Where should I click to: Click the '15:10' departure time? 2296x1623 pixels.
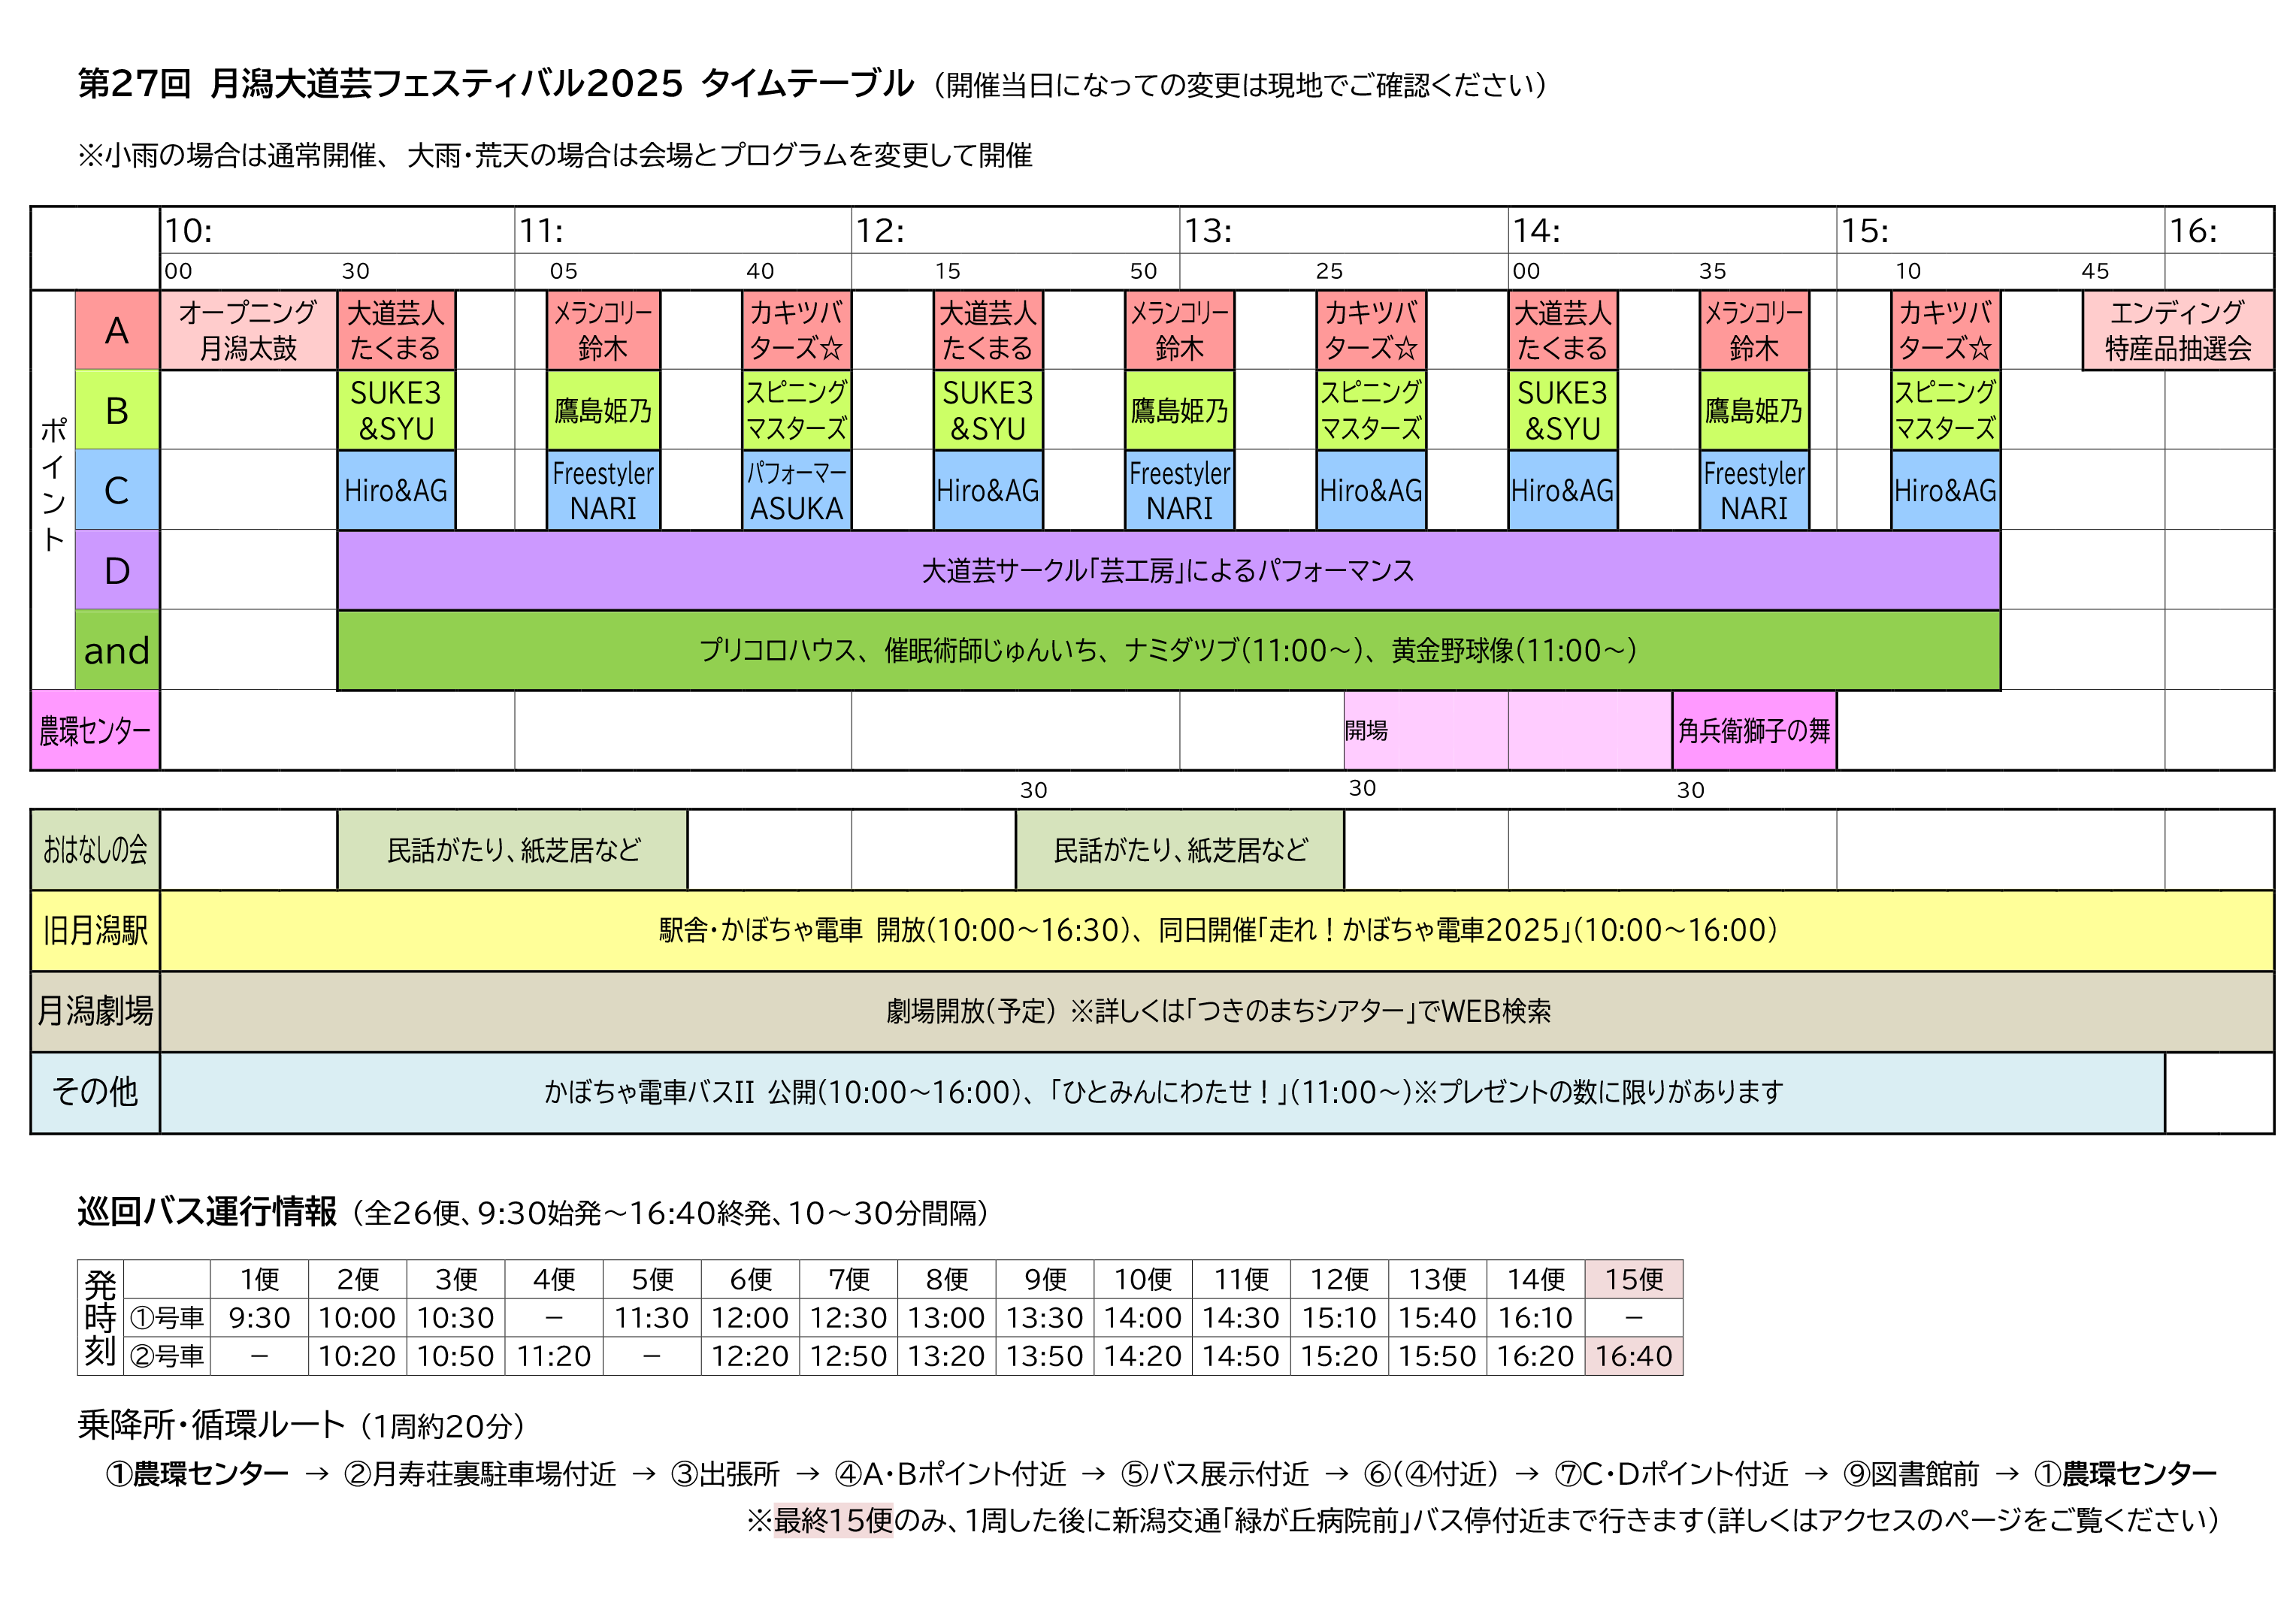click(1340, 1318)
